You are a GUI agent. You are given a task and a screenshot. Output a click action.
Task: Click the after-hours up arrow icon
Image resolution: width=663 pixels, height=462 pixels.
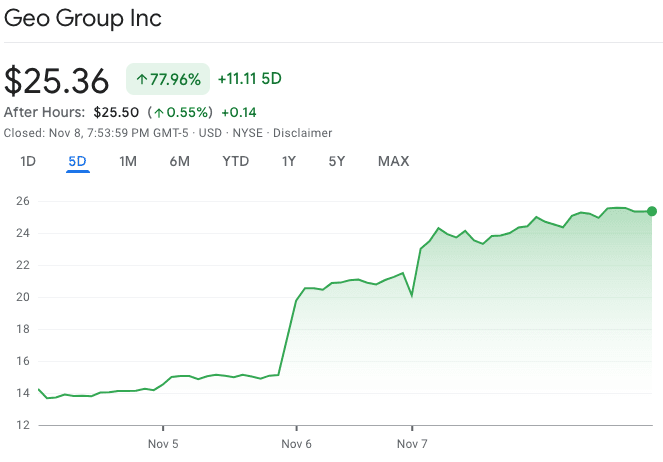pos(159,113)
